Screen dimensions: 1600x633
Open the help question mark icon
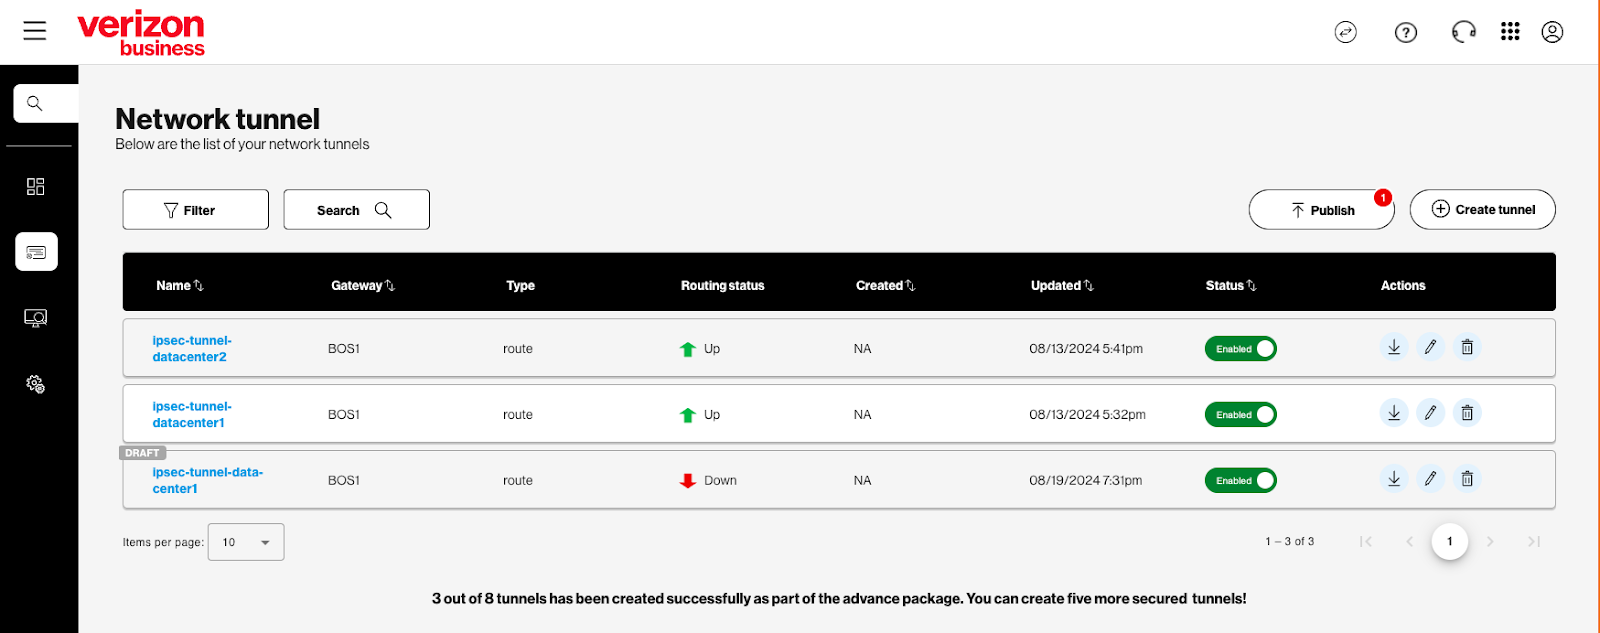coord(1406,33)
